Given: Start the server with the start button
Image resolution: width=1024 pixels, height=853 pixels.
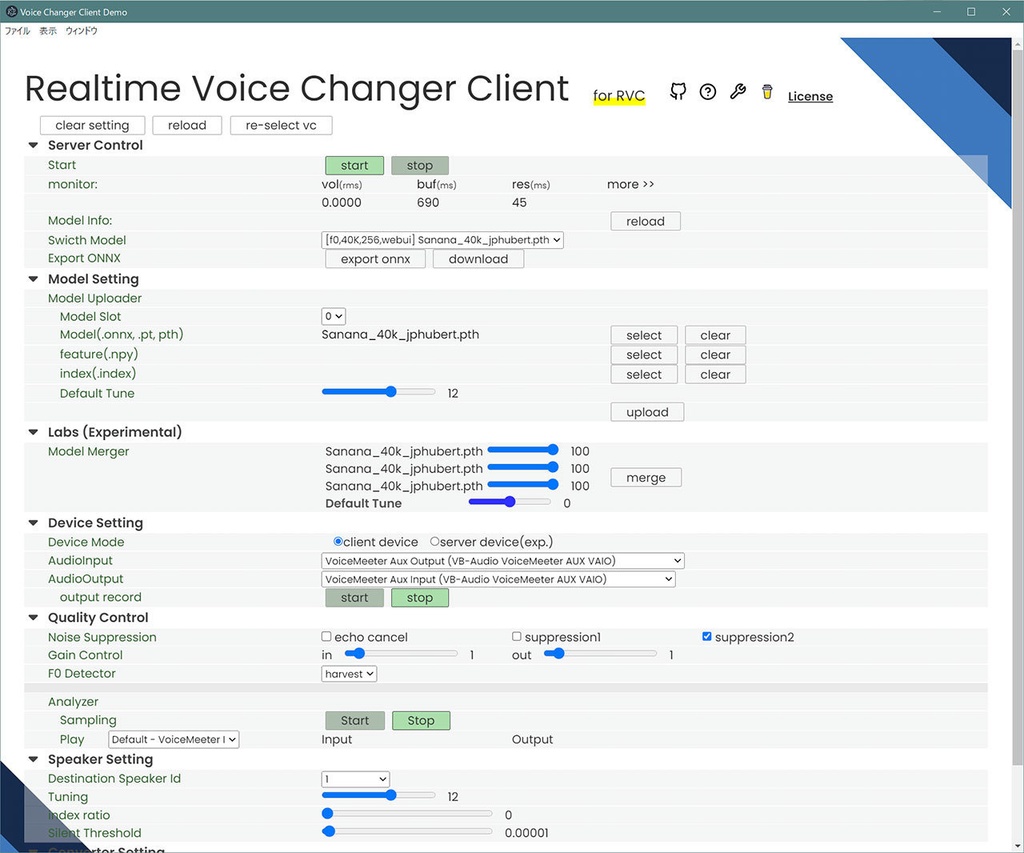Looking at the screenshot, I should (355, 165).
